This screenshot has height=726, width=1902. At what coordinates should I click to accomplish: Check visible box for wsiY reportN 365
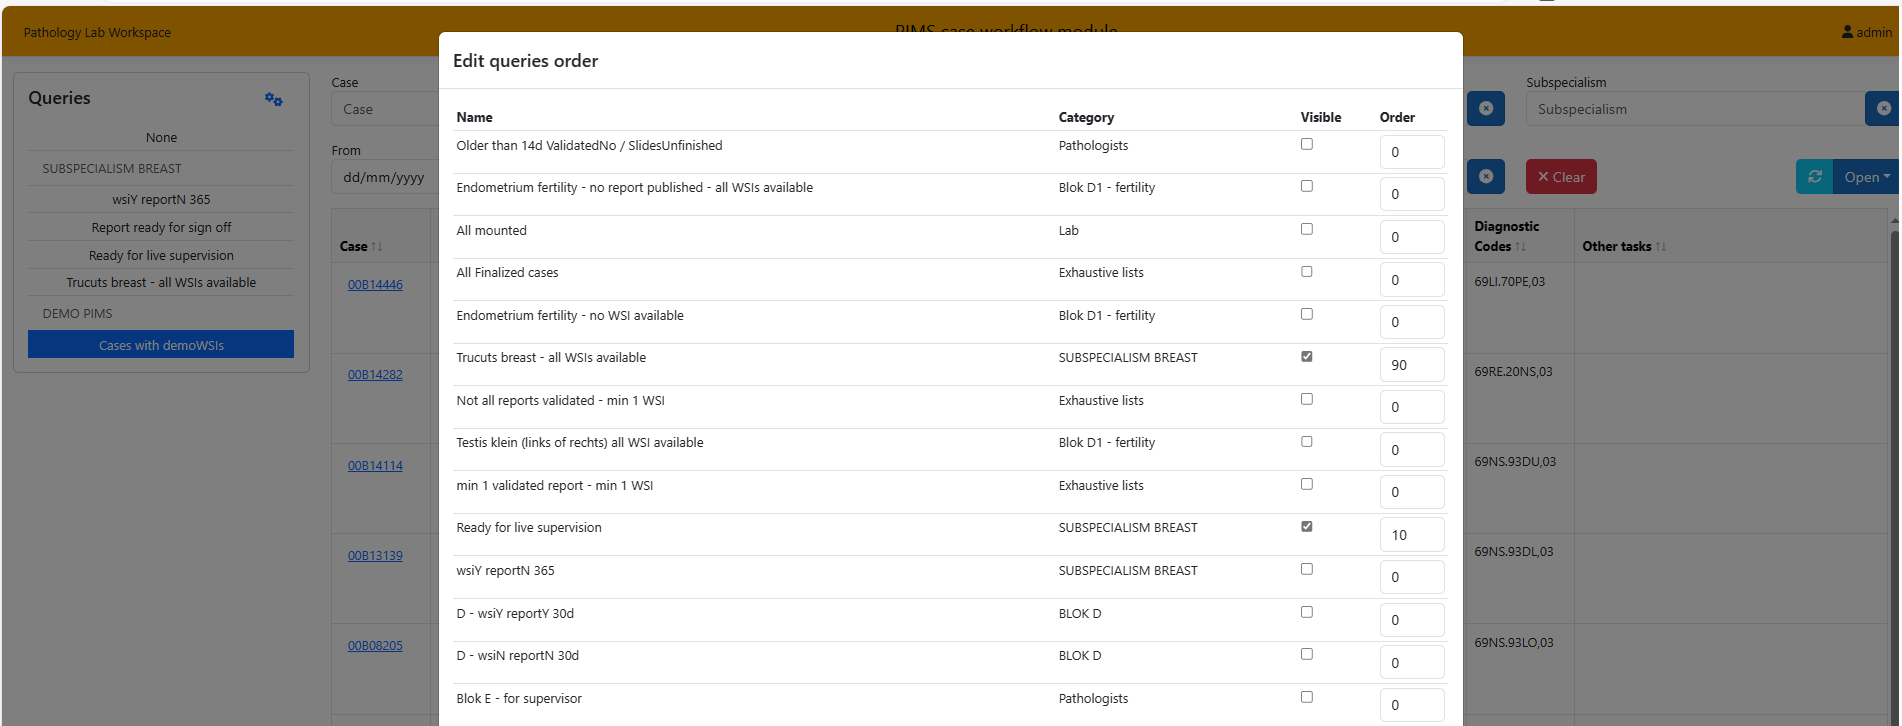pyautogui.click(x=1306, y=569)
